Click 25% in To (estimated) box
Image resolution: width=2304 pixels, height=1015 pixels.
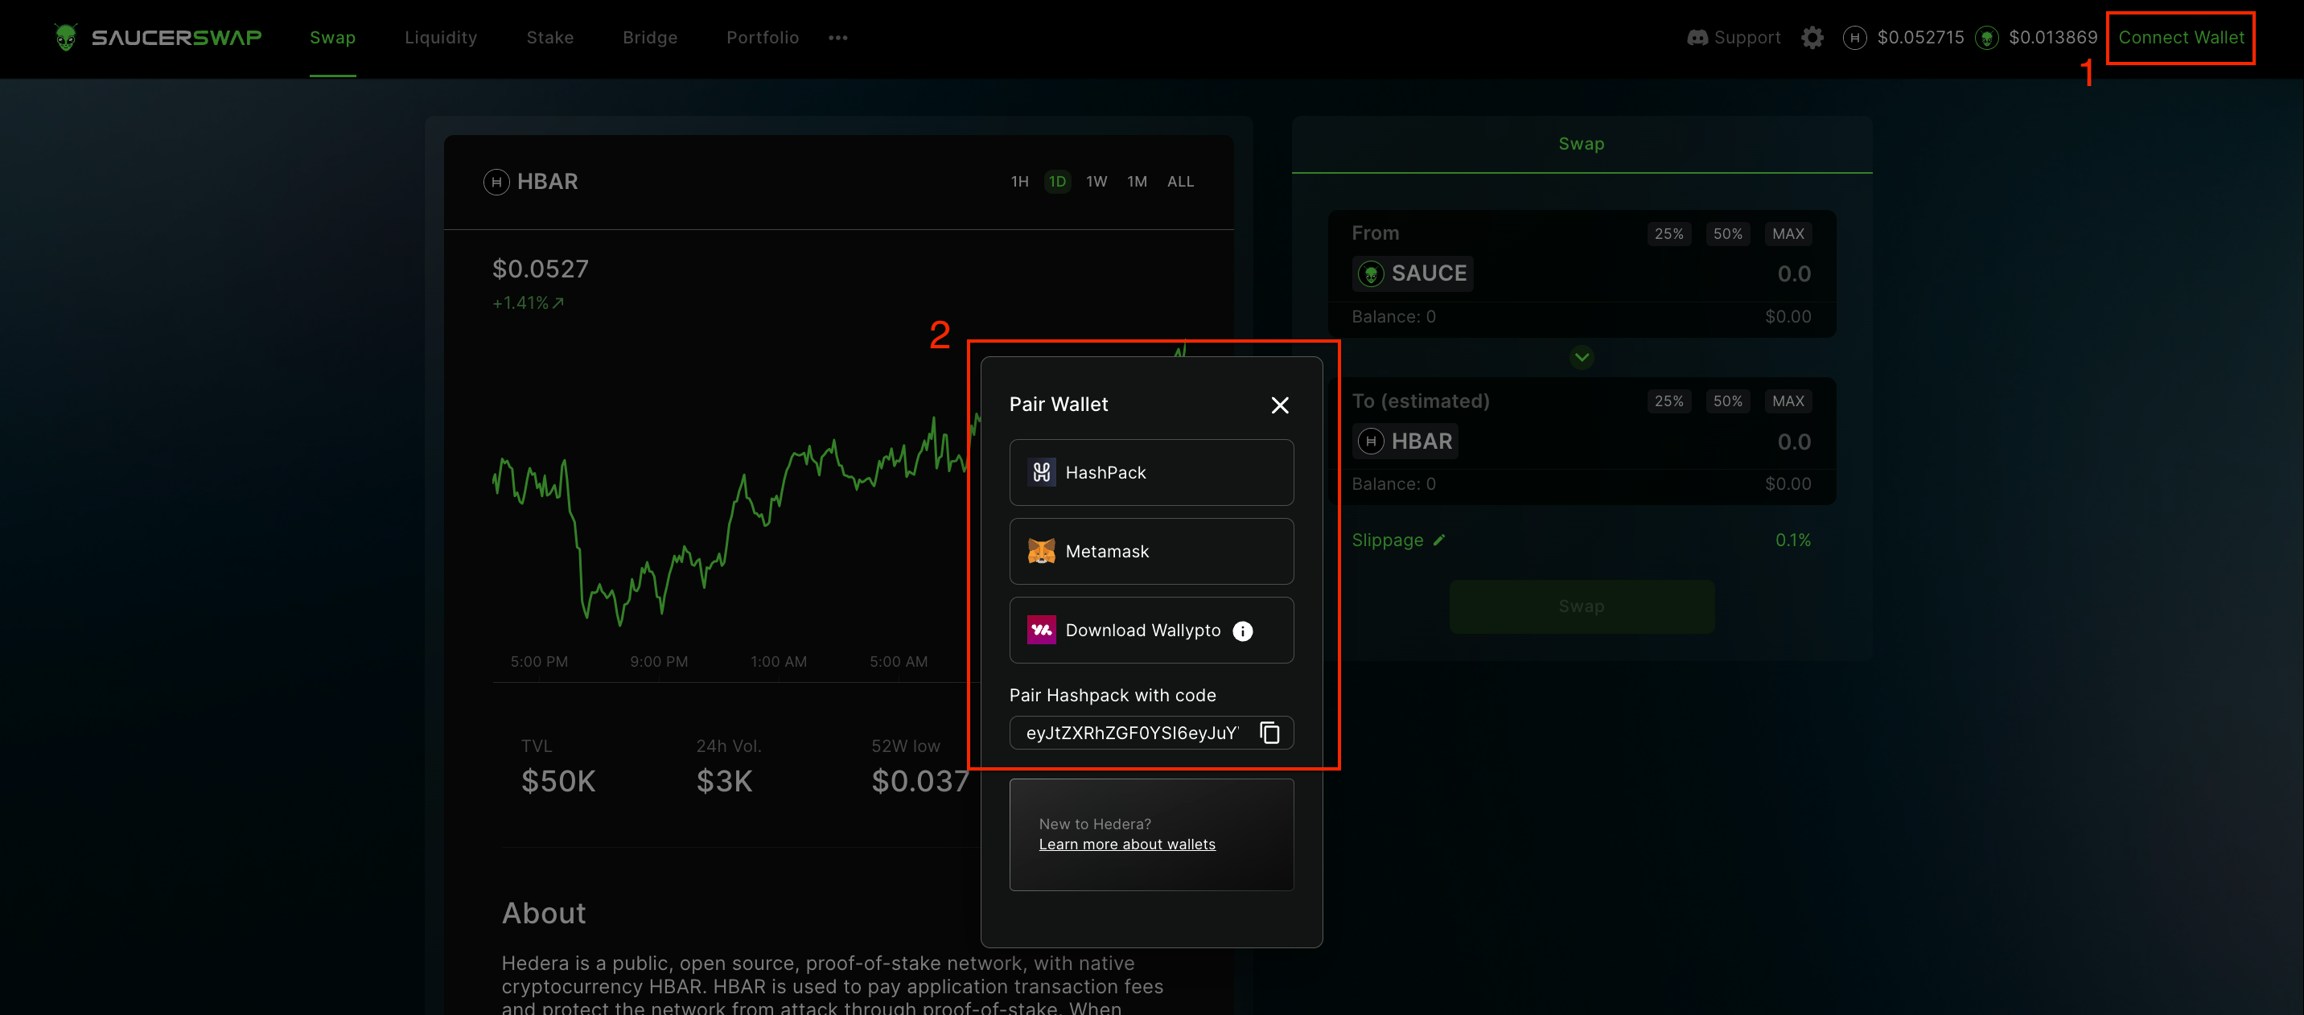(1668, 401)
